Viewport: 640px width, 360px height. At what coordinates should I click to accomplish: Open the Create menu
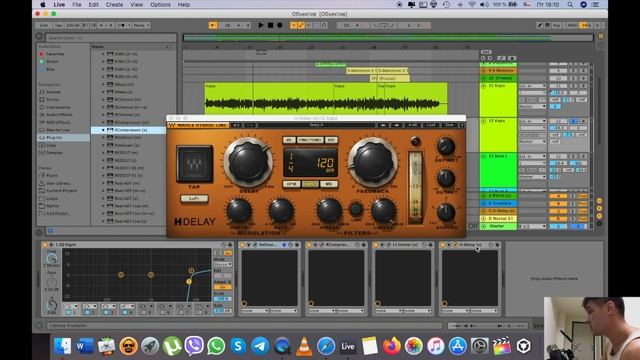114,4
